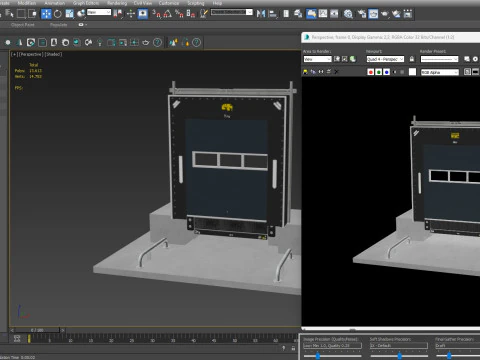Image resolution: width=480 pixels, height=360 pixels.
Task: Click the Select and Place tool
Action: pos(81,14)
